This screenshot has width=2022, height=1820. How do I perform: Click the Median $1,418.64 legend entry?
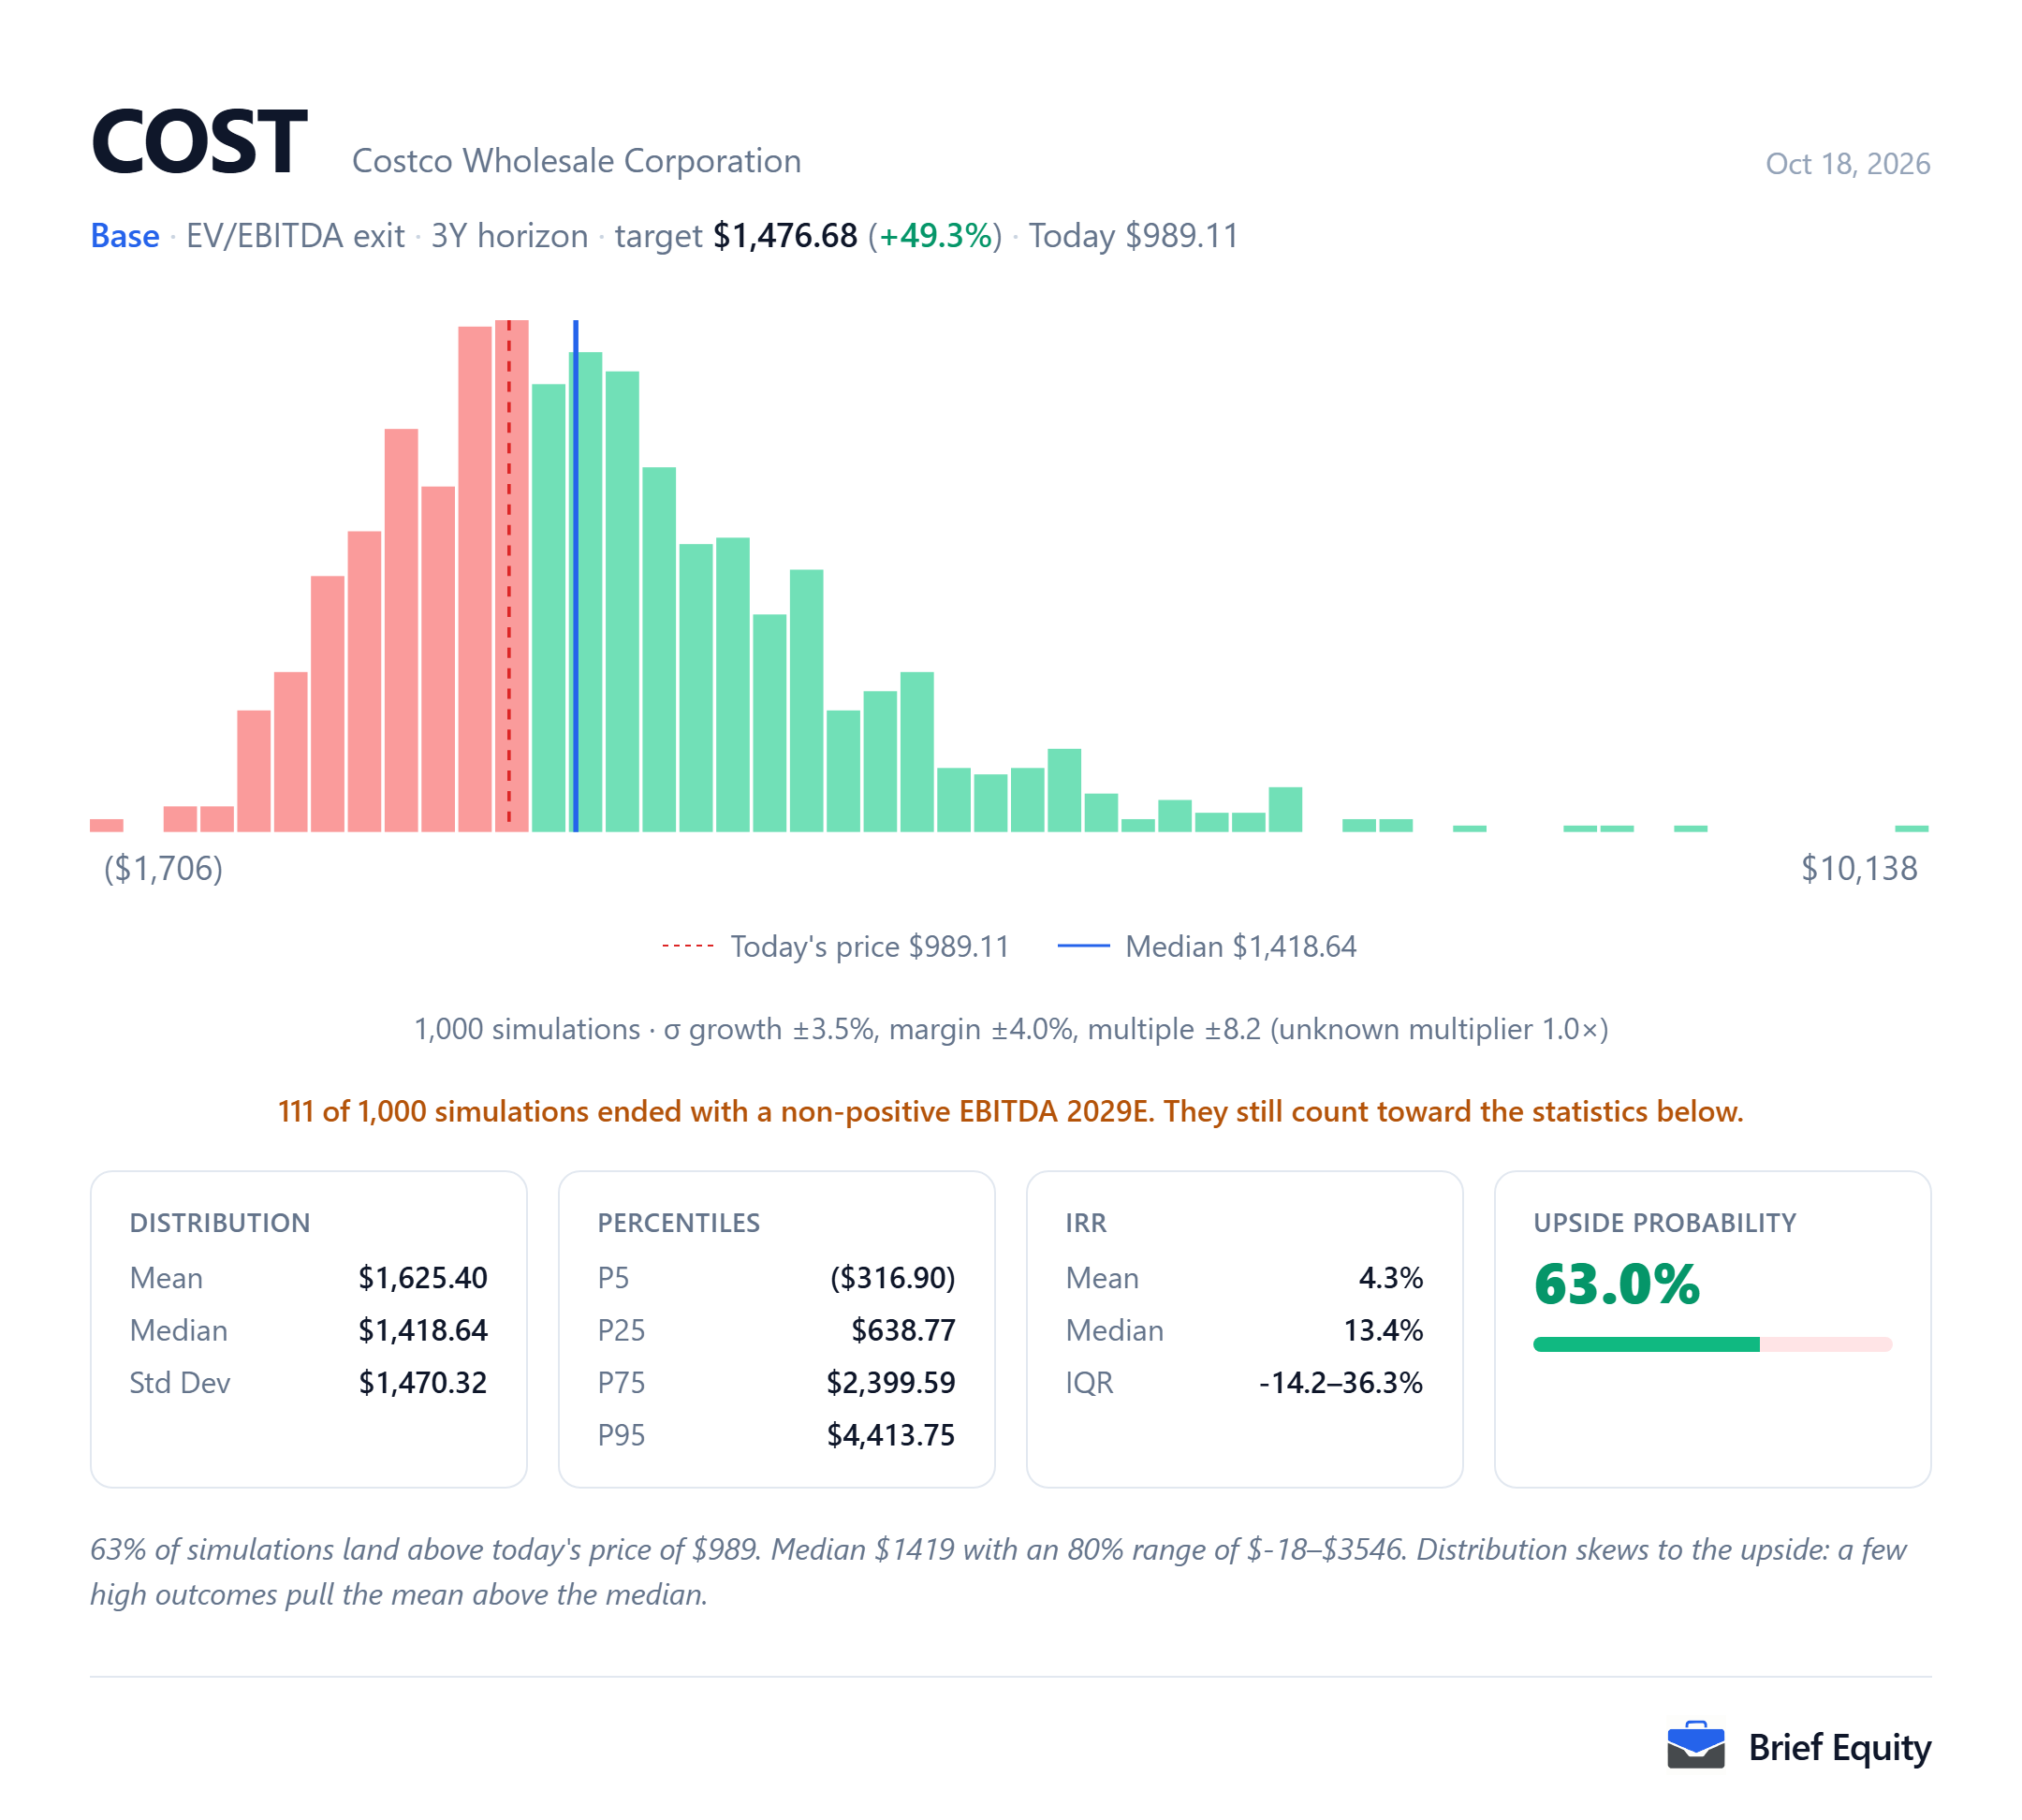tap(1206, 946)
